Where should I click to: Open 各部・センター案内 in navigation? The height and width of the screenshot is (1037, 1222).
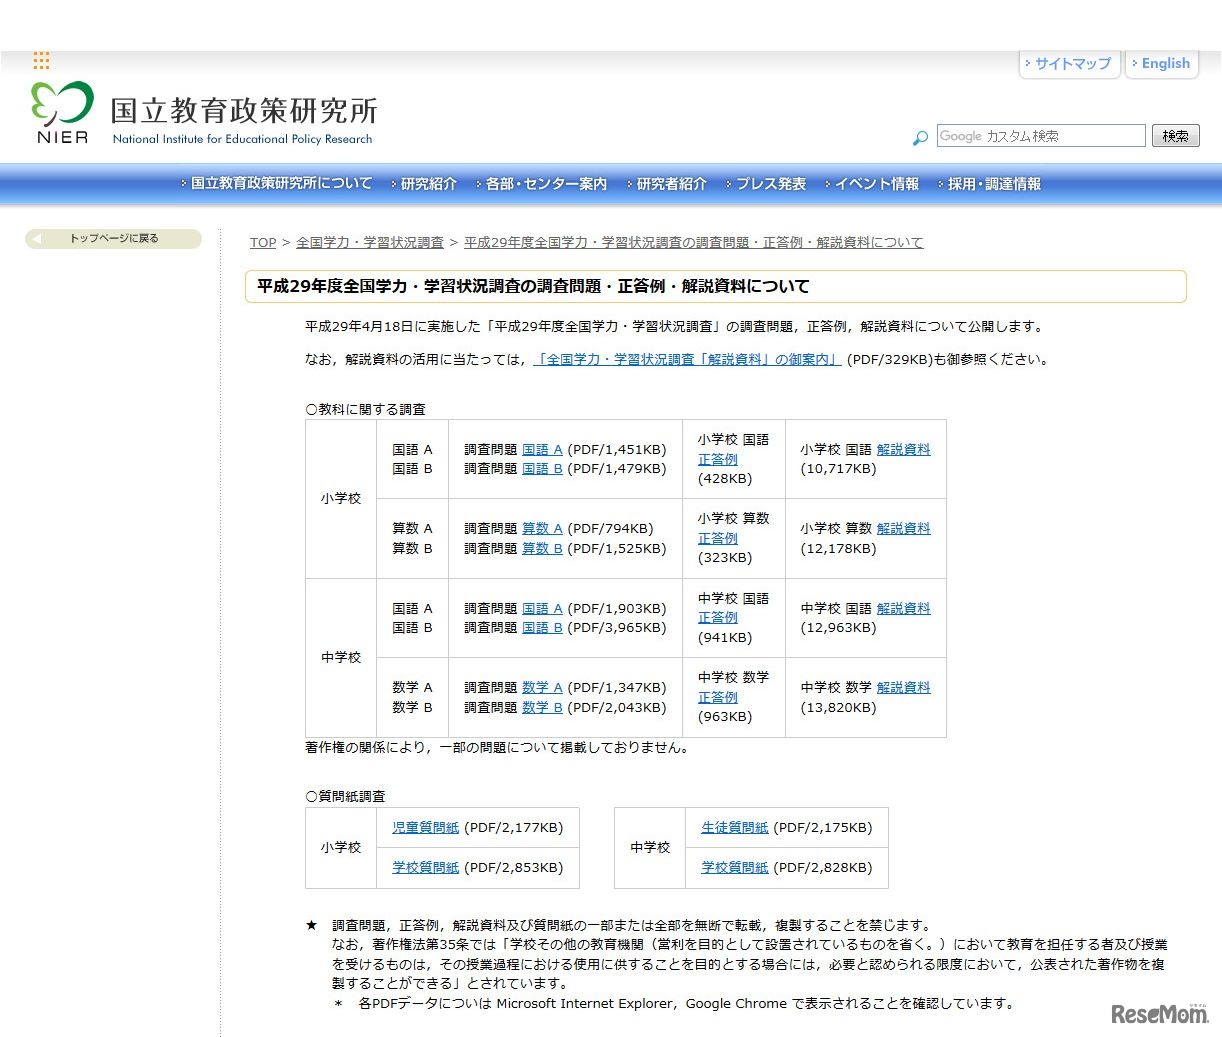point(545,184)
